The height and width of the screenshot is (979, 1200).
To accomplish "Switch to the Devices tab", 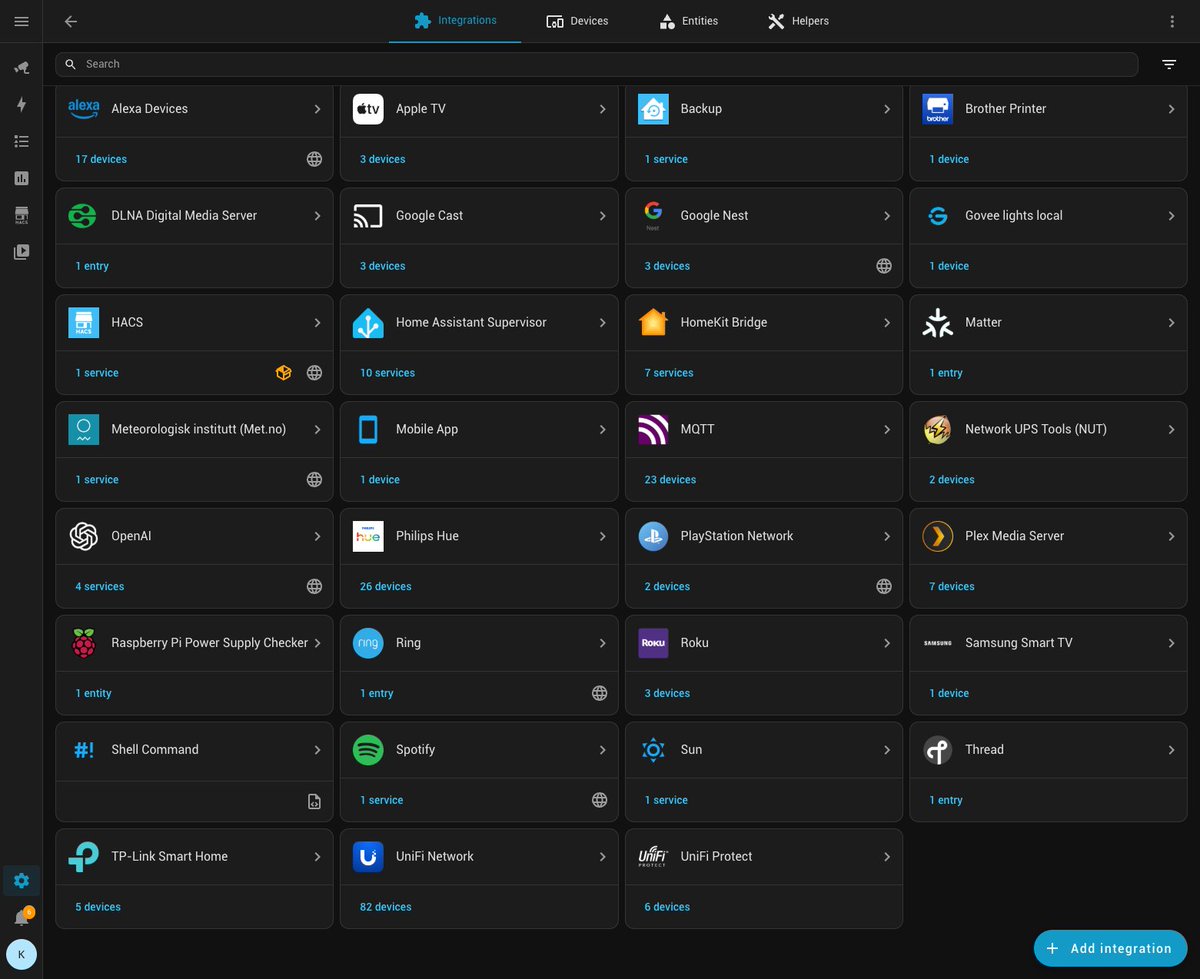I will pos(577,21).
